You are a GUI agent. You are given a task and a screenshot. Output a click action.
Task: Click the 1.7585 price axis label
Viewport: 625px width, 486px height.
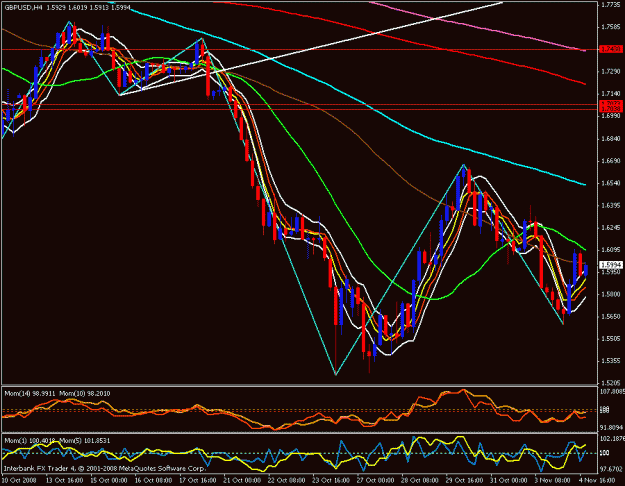[611, 27]
